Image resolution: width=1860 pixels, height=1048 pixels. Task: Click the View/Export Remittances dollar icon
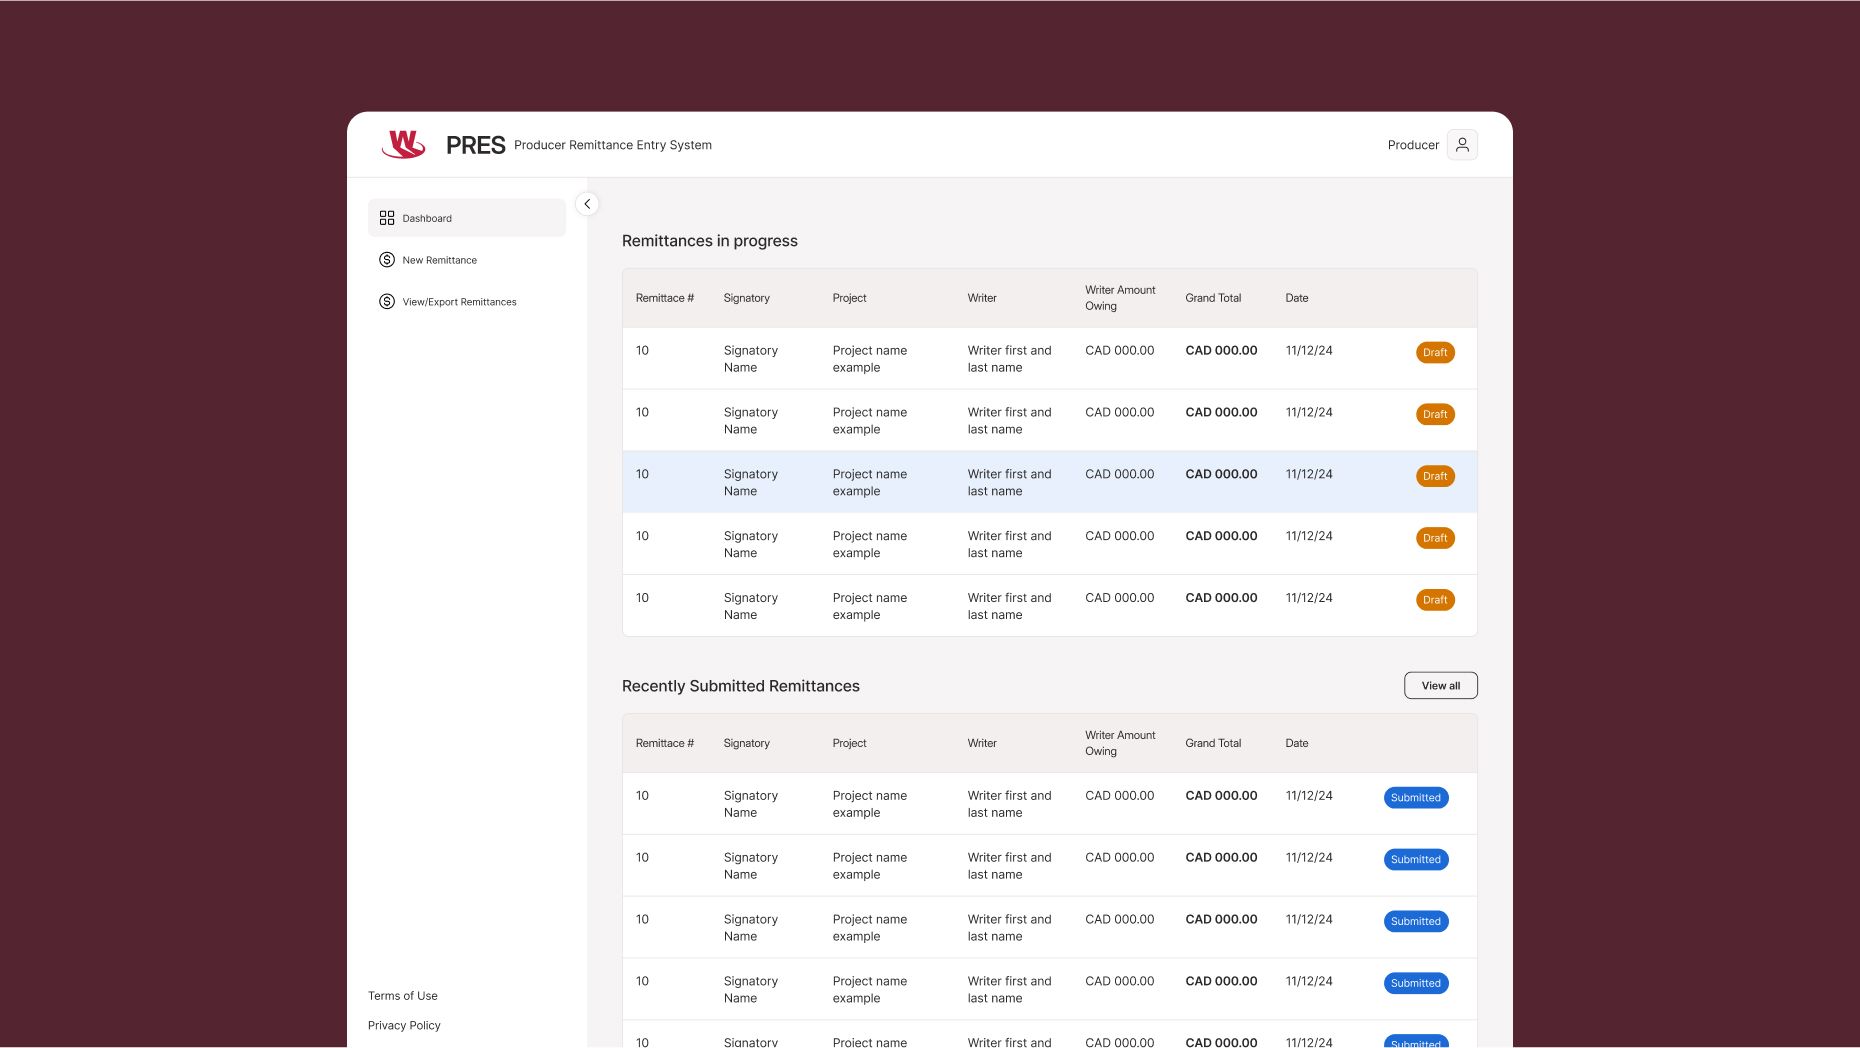[x=387, y=302]
